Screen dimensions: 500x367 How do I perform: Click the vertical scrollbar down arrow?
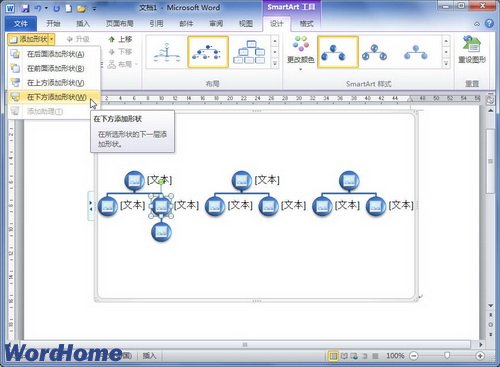click(x=490, y=305)
